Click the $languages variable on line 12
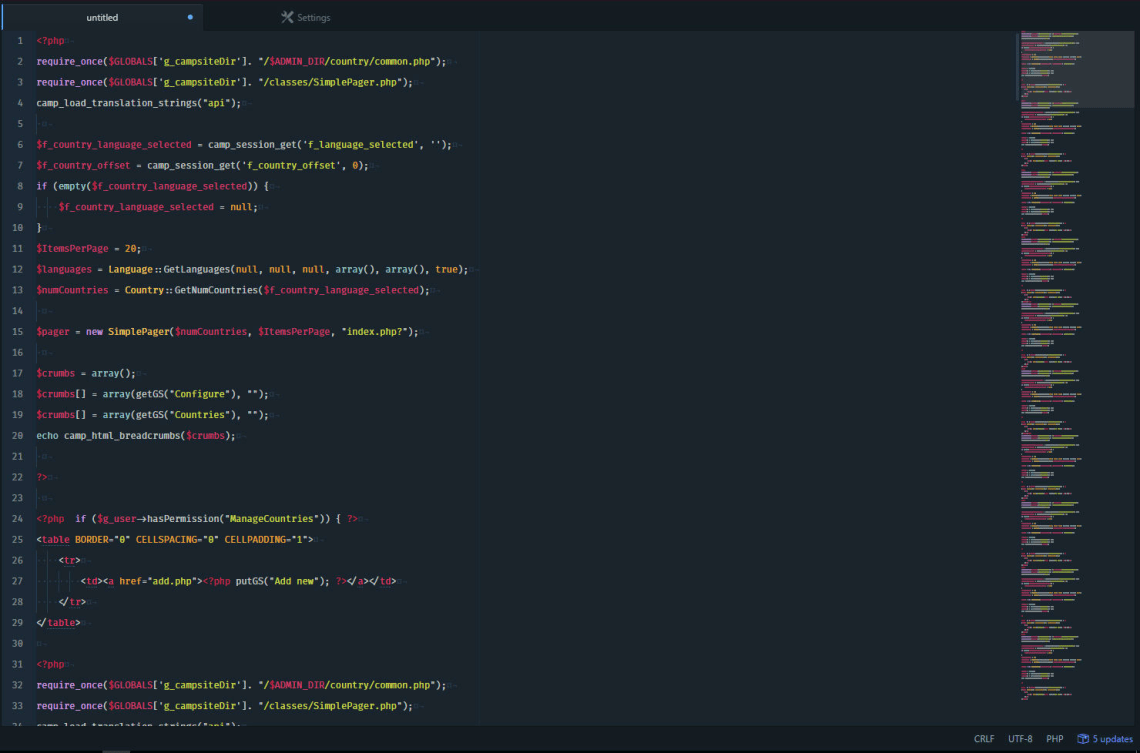Viewport: 1140px width, 753px height. pos(64,269)
